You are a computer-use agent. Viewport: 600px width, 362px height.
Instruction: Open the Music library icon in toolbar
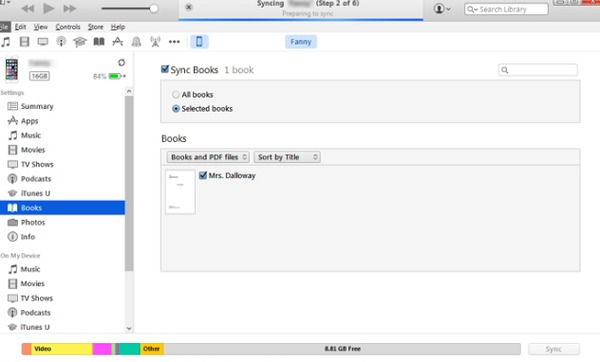pos(6,41)
